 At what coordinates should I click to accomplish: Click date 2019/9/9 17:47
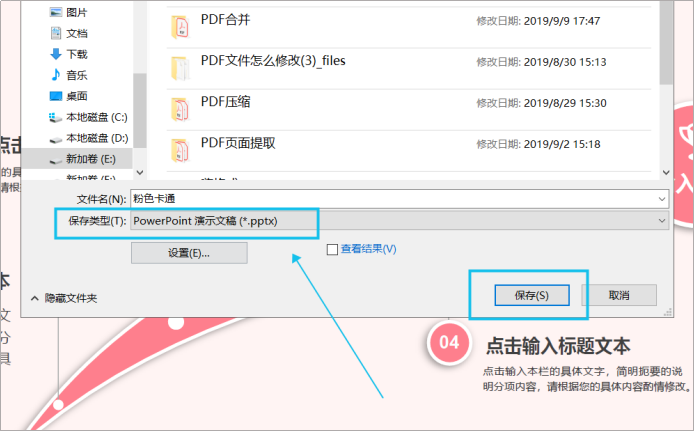click(x=562, y=21)
